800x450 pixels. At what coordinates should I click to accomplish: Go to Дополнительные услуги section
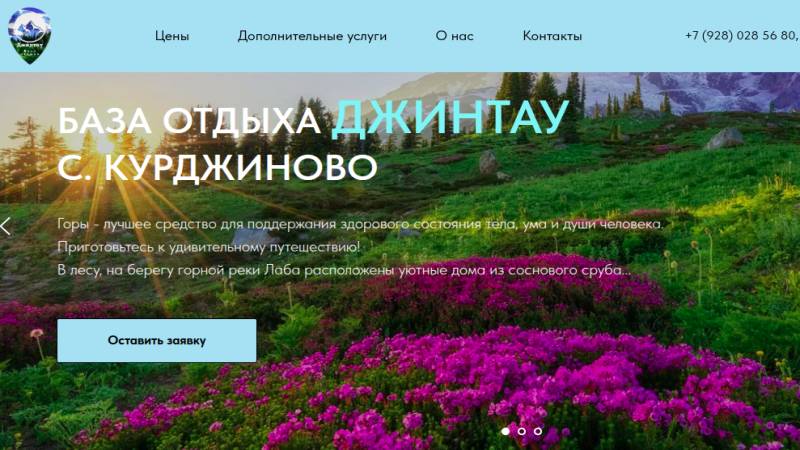pos(312,36)
